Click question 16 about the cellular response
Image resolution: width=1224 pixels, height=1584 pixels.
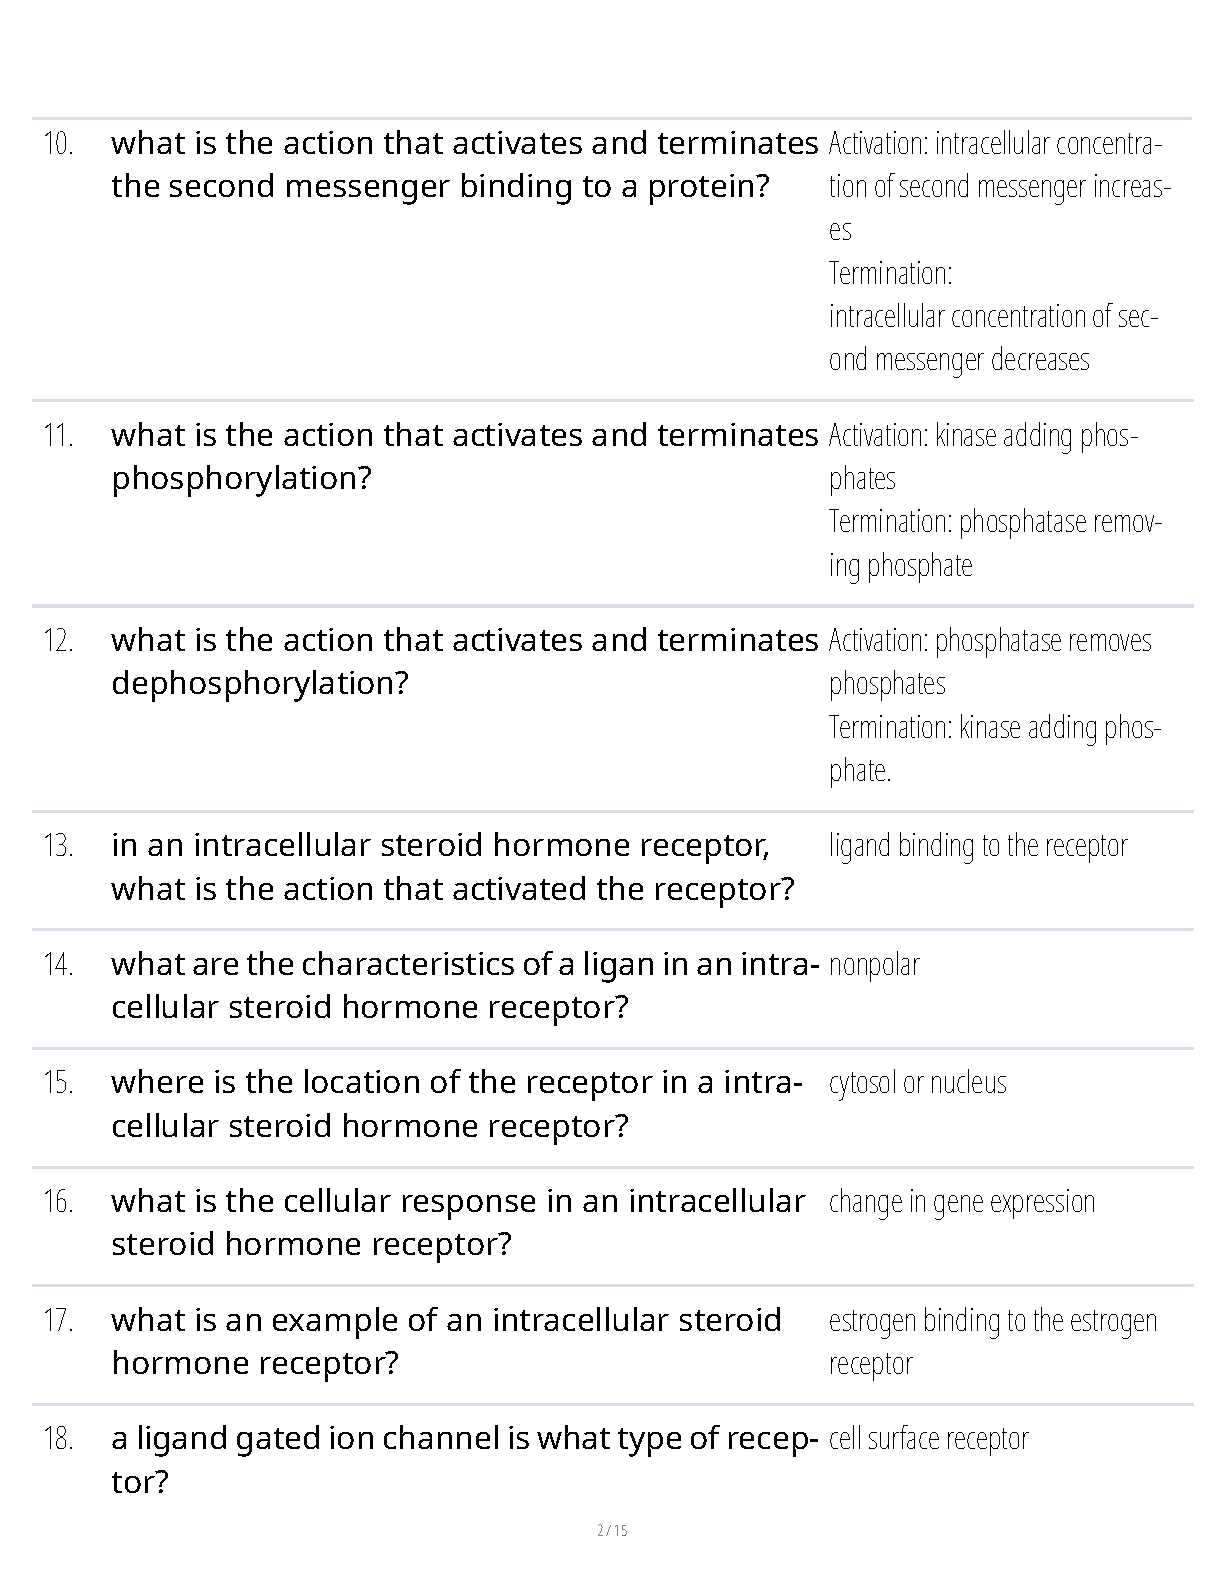pyautogui.click(x=458, y=1222)
